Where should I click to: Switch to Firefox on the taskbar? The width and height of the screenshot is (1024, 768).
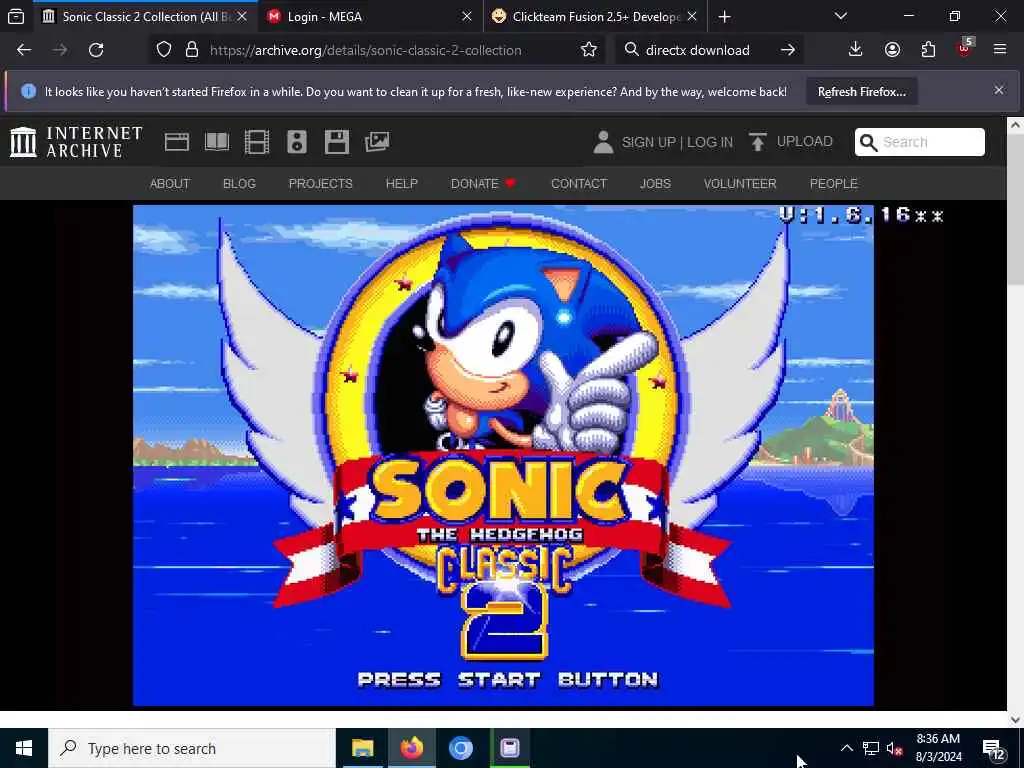click(411, 748)
